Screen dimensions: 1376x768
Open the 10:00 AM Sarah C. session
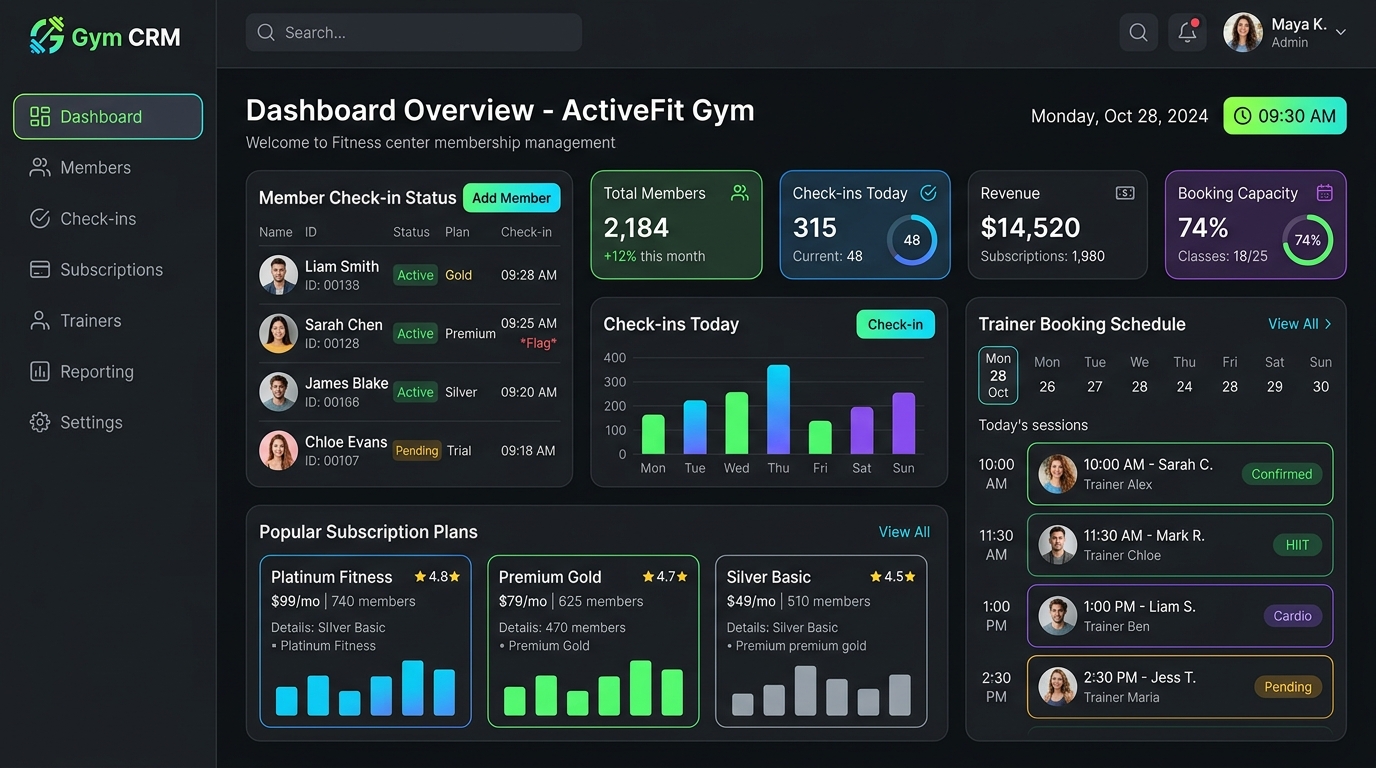pos(1180,474)
